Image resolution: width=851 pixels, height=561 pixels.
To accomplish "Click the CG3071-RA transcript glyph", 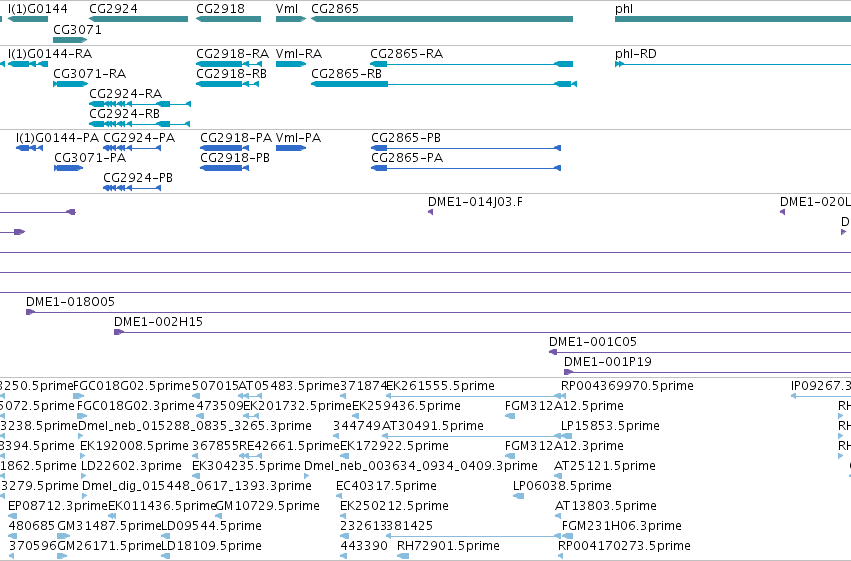I will (70, 84).
